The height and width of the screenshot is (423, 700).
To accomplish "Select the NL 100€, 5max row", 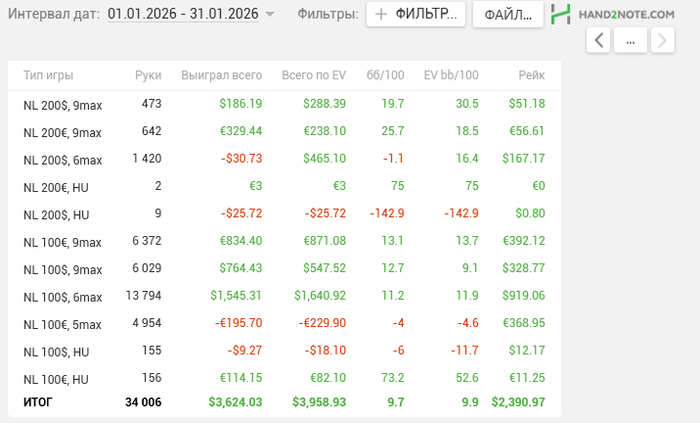I will [x=62, y=324].
